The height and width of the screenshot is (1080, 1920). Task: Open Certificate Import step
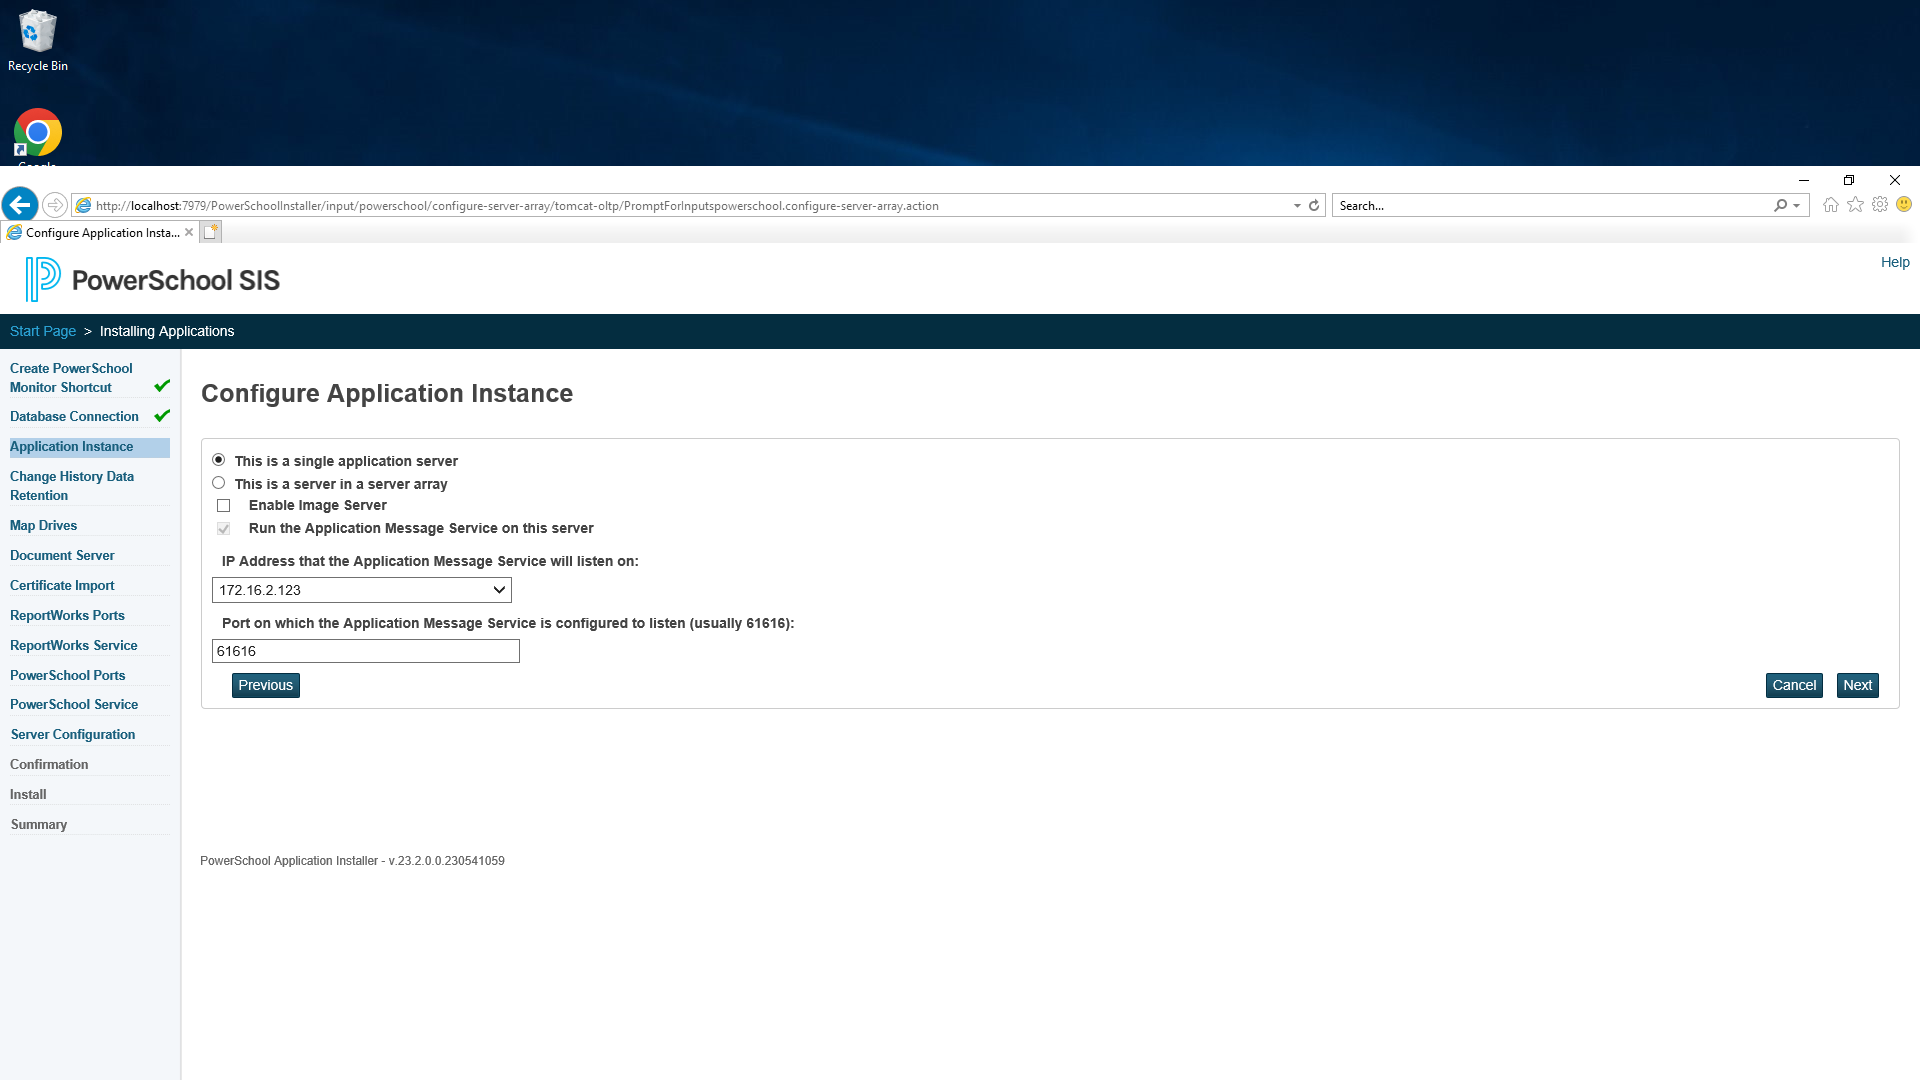tap(62, 585)
